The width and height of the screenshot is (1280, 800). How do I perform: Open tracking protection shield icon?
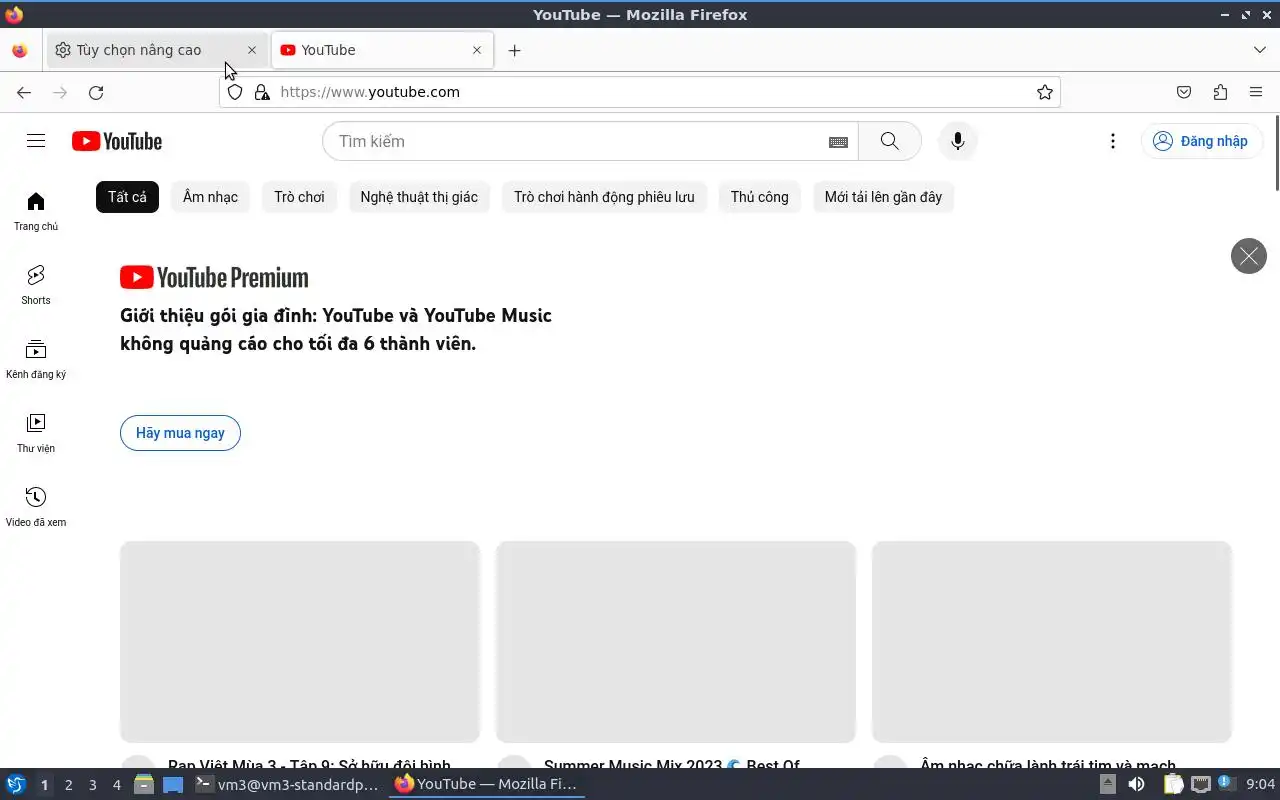pyautogui.click(x=235, y=92)
